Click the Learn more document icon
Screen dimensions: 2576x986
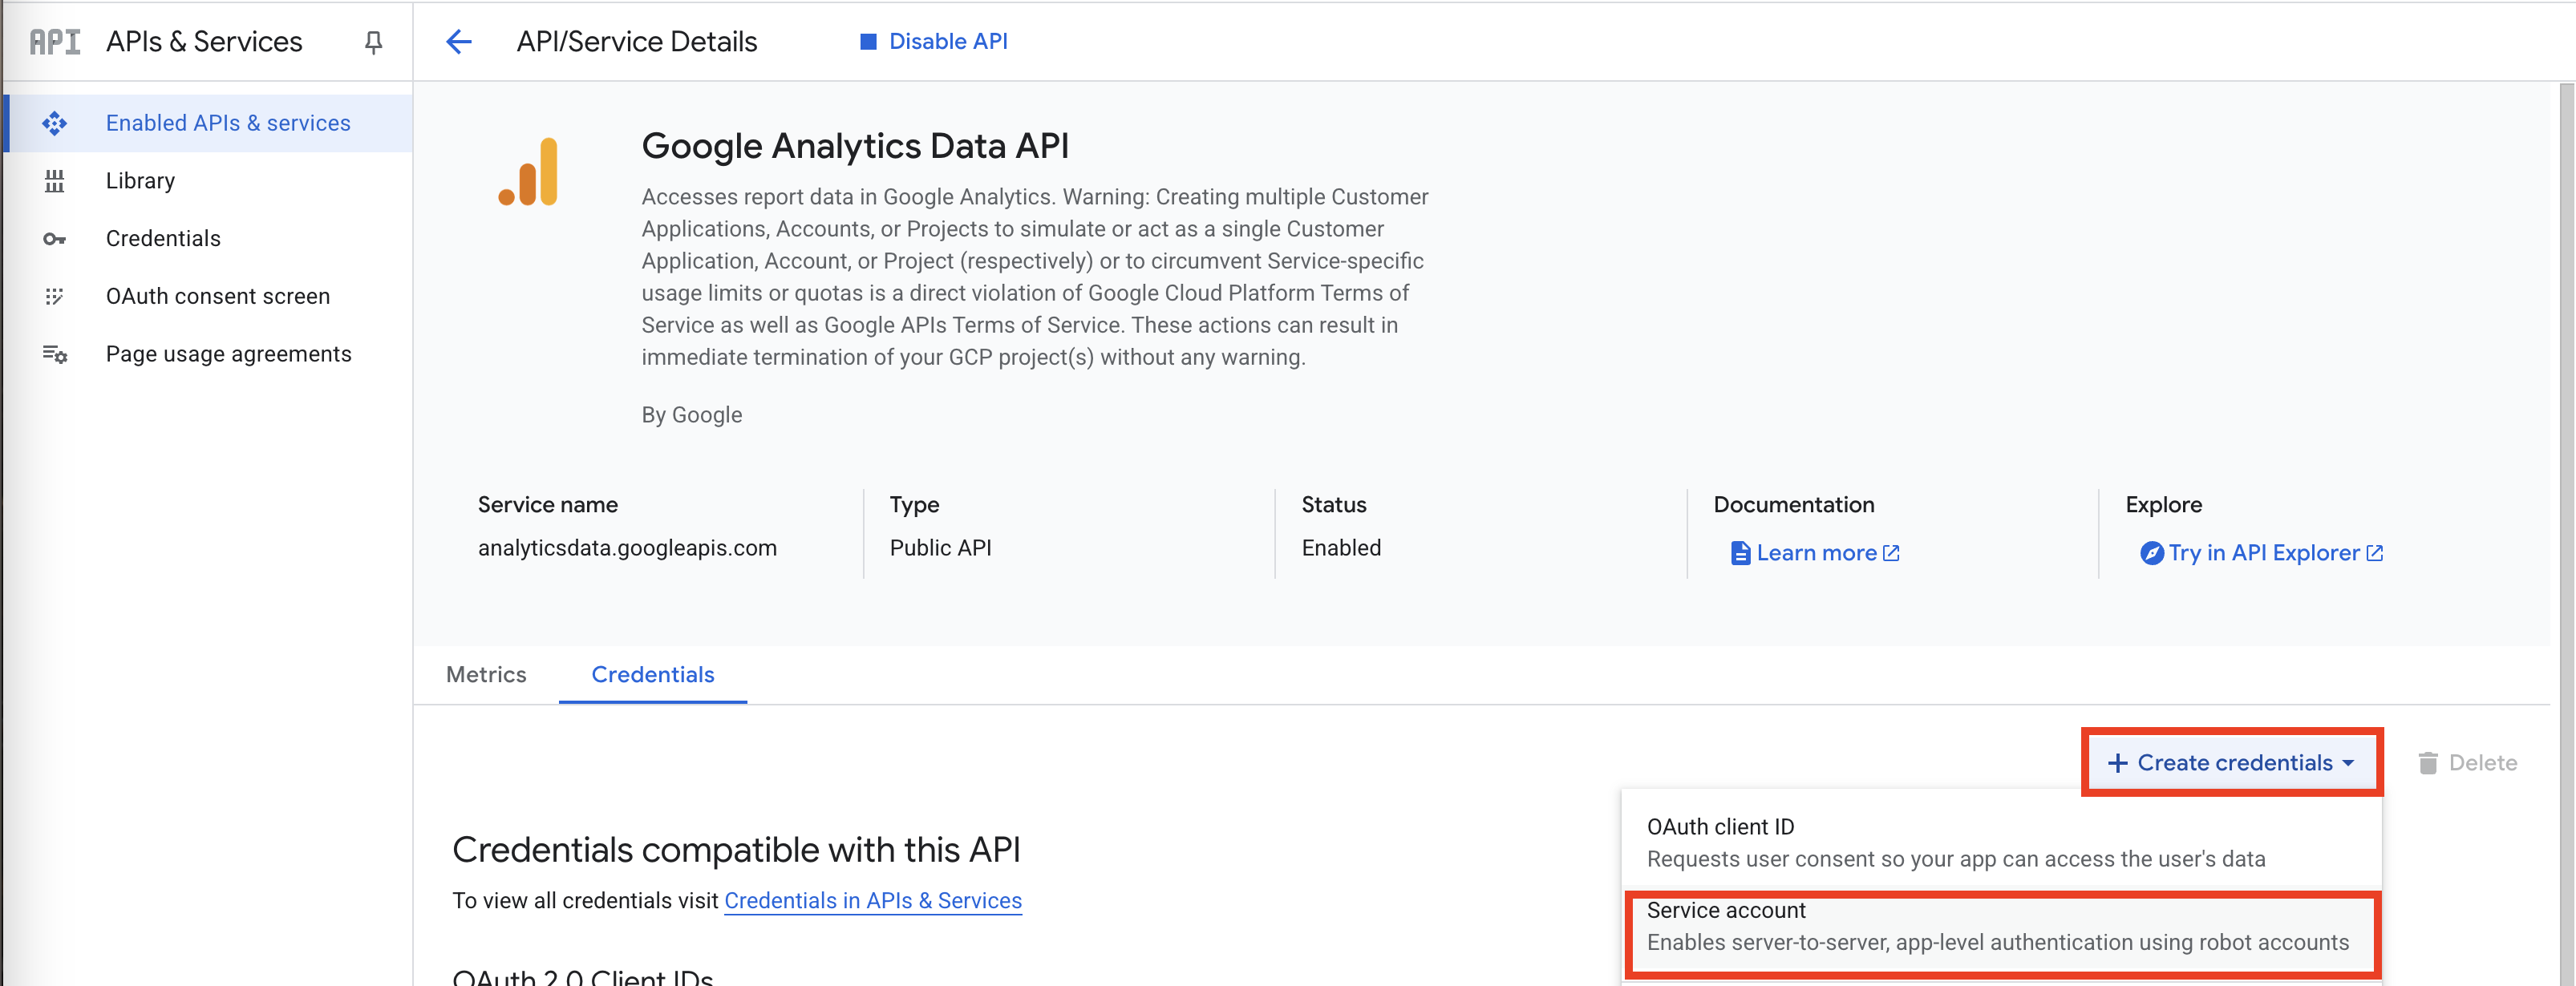pyautogui.click(x=1740, y=553)
